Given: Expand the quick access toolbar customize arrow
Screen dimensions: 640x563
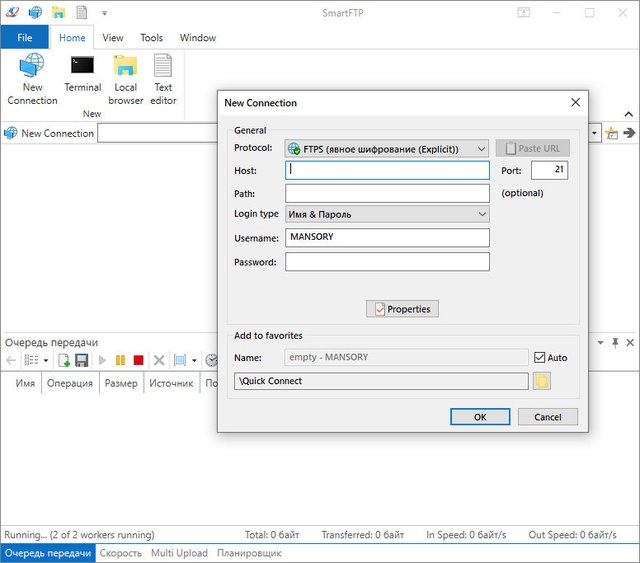Looking at the screenshot, I should [104, 13].
